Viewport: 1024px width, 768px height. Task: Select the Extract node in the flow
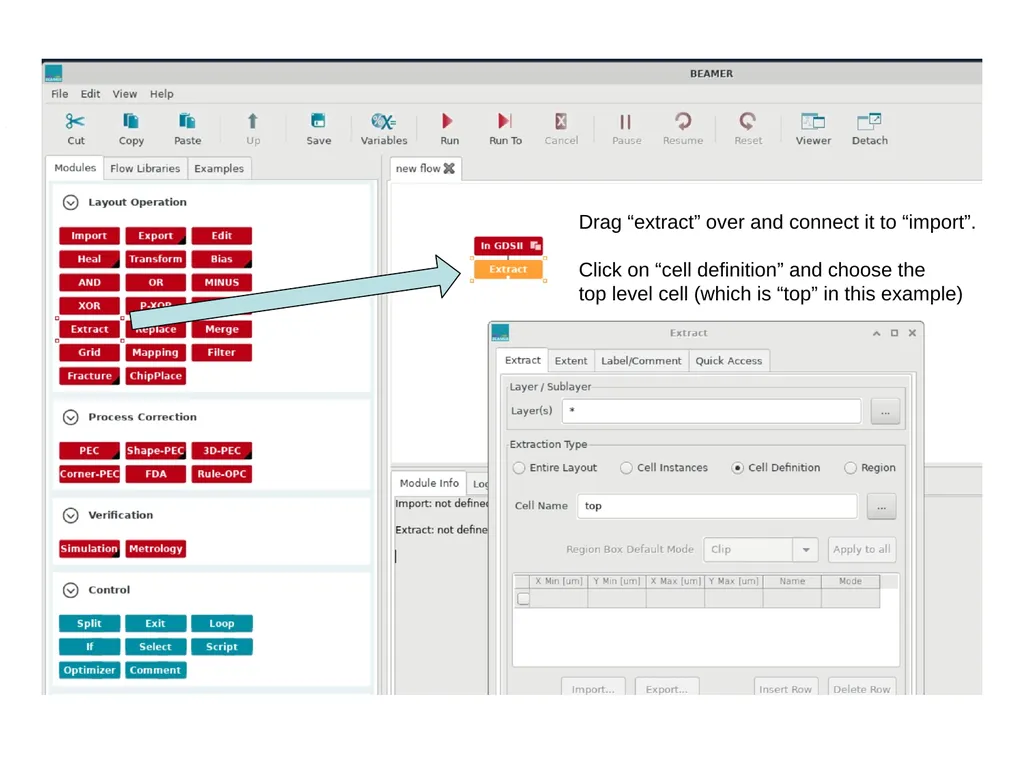[x=508, y=269]
